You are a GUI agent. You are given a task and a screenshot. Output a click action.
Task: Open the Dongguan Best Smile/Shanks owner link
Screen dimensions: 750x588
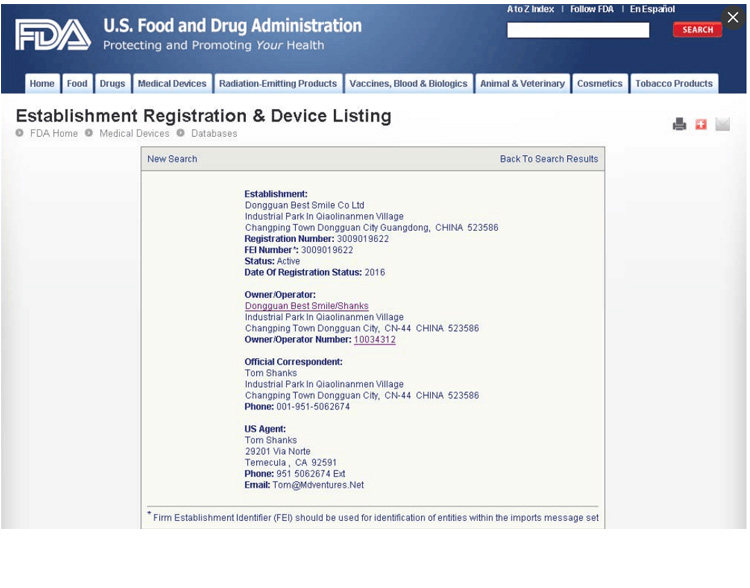coord(307,306)
